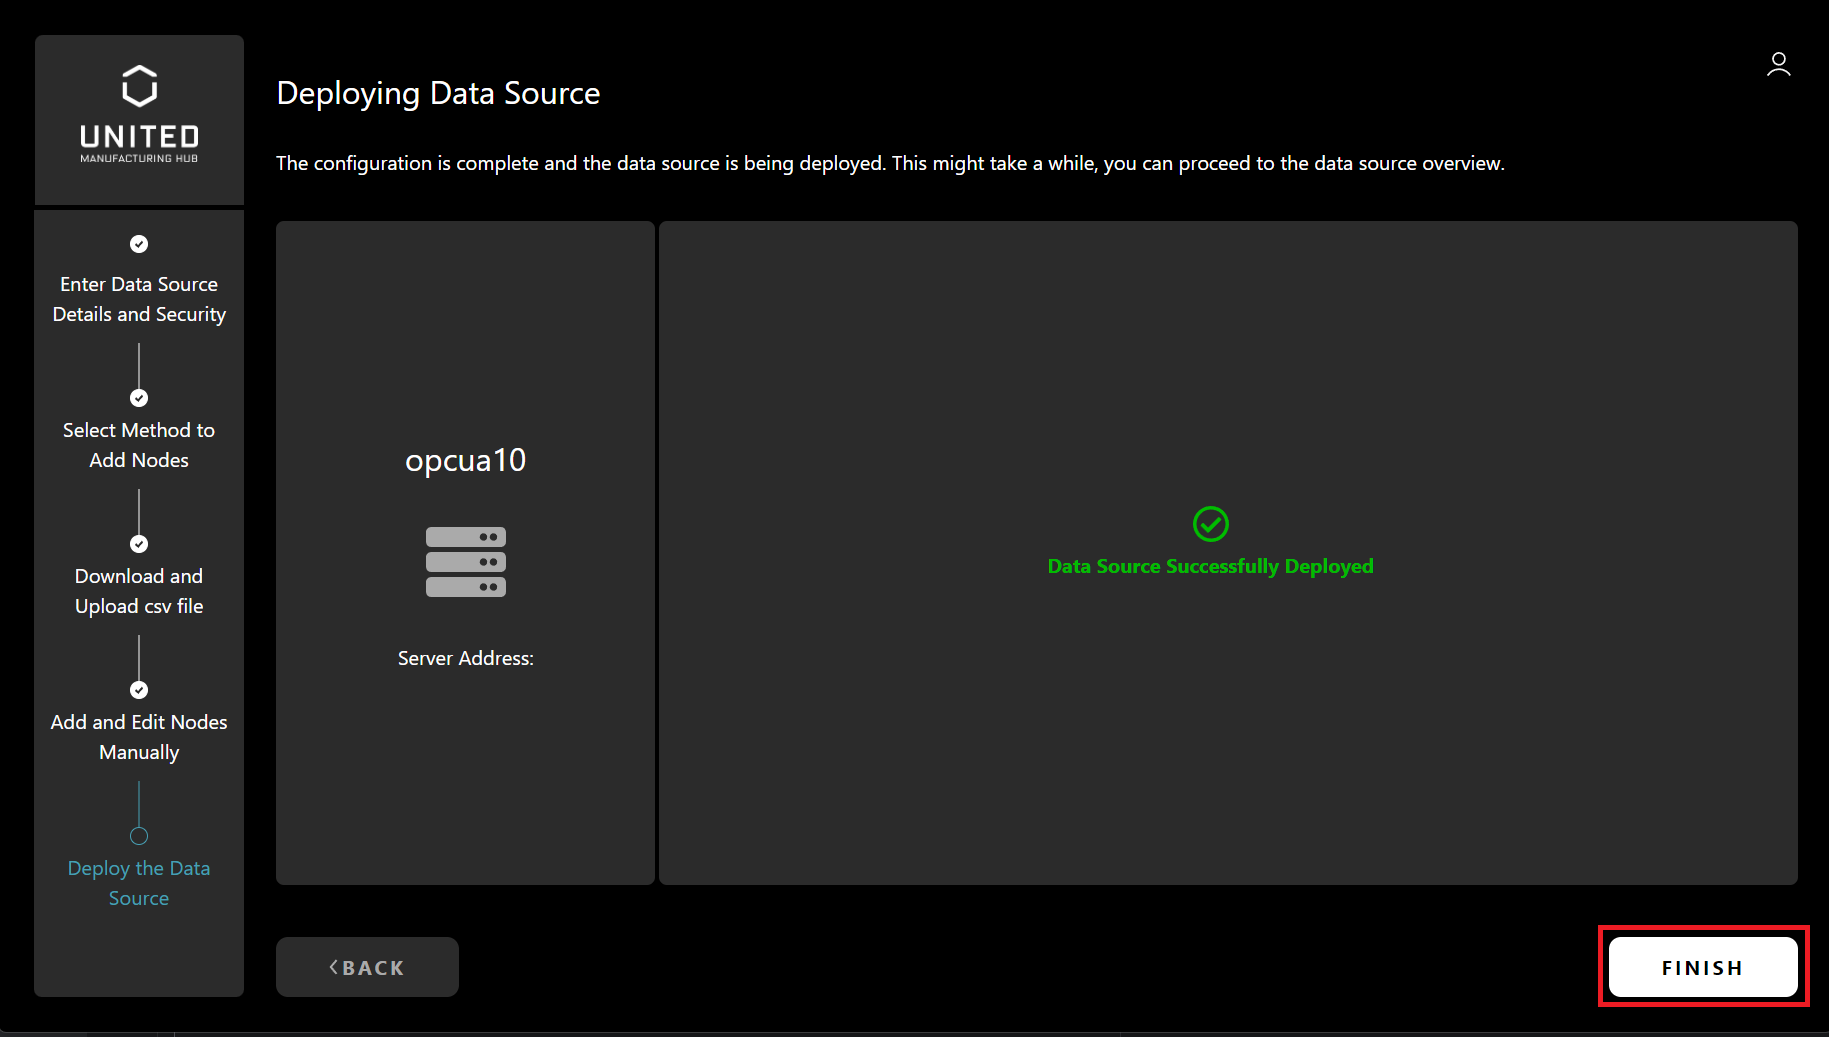Select Deploy the Data Source step

139,883
